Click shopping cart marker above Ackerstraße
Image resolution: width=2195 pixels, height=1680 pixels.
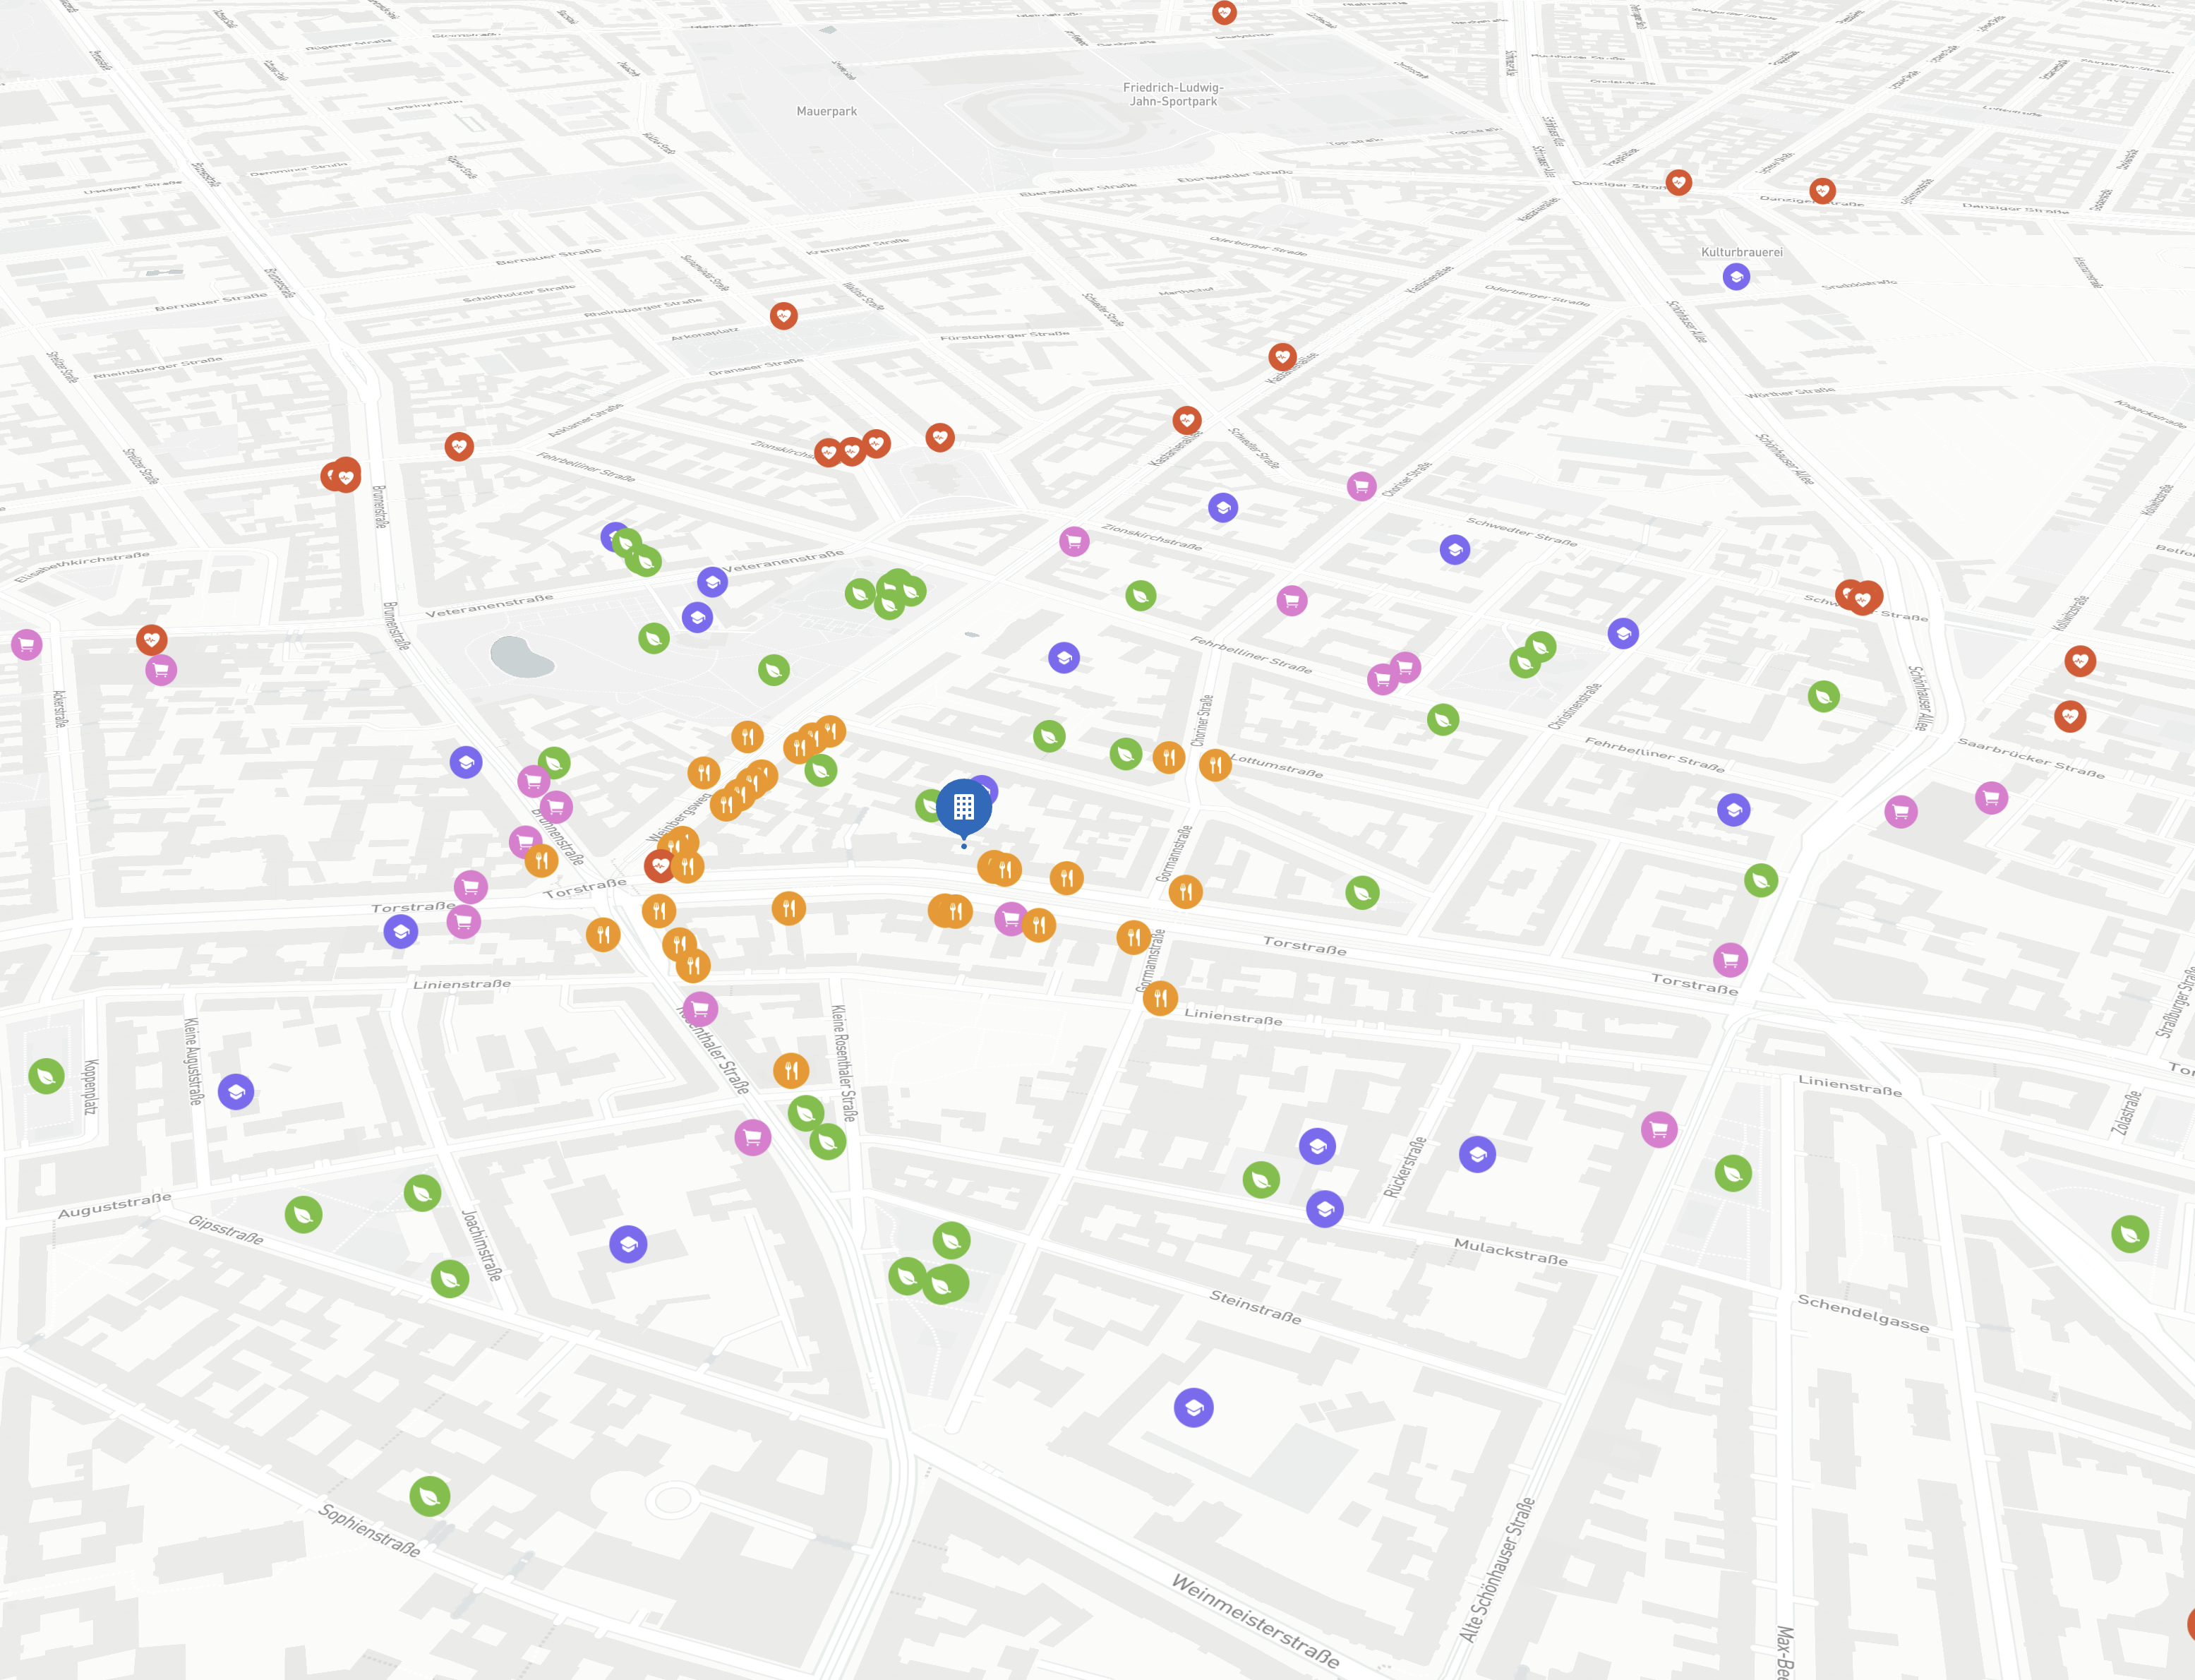coord(27,645)
